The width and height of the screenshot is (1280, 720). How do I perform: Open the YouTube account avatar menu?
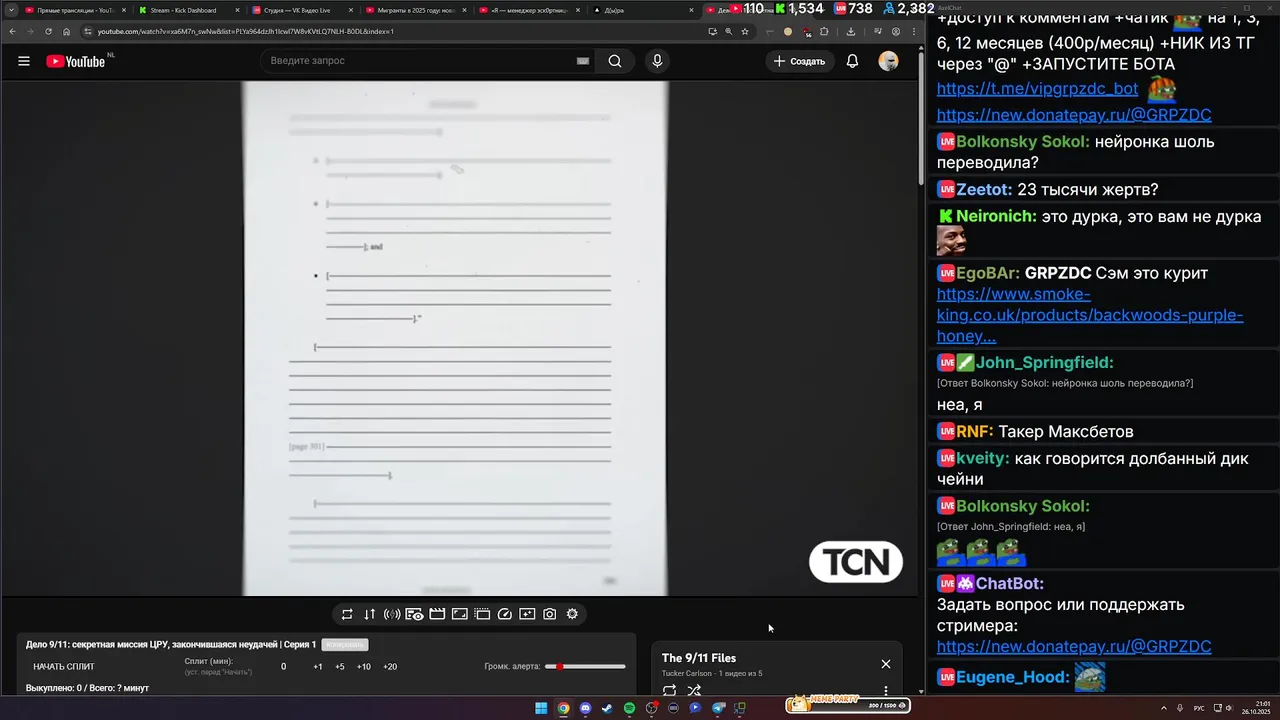(x=888, y=61)
